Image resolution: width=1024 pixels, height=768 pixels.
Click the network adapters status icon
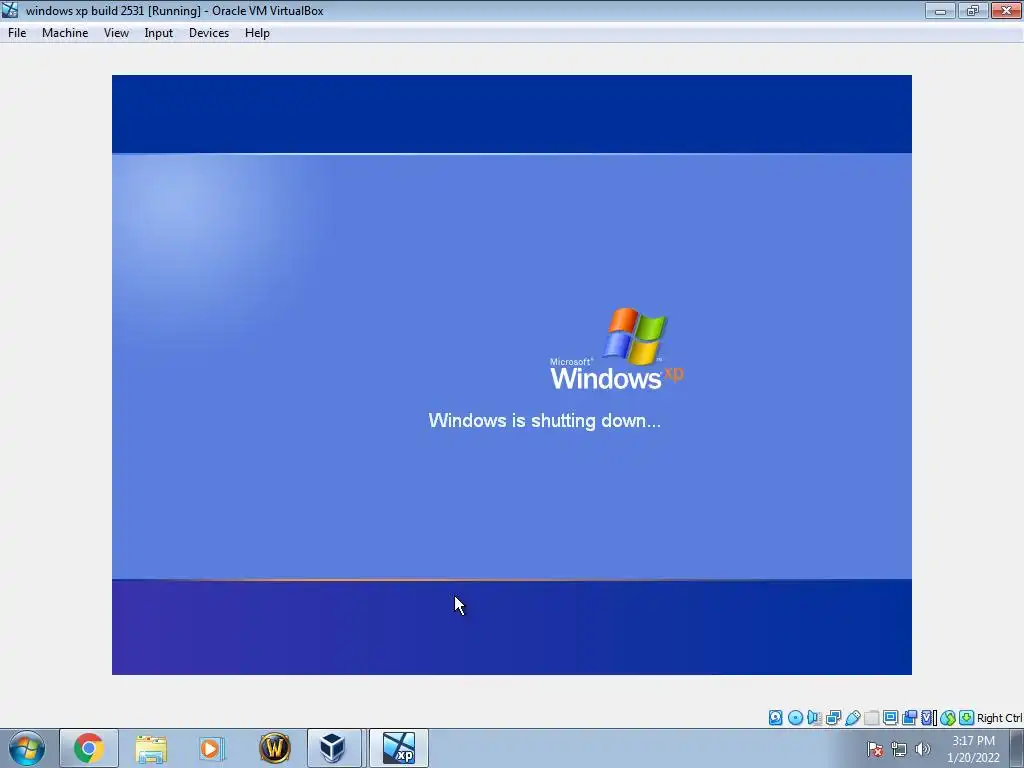tap(833, 718)
